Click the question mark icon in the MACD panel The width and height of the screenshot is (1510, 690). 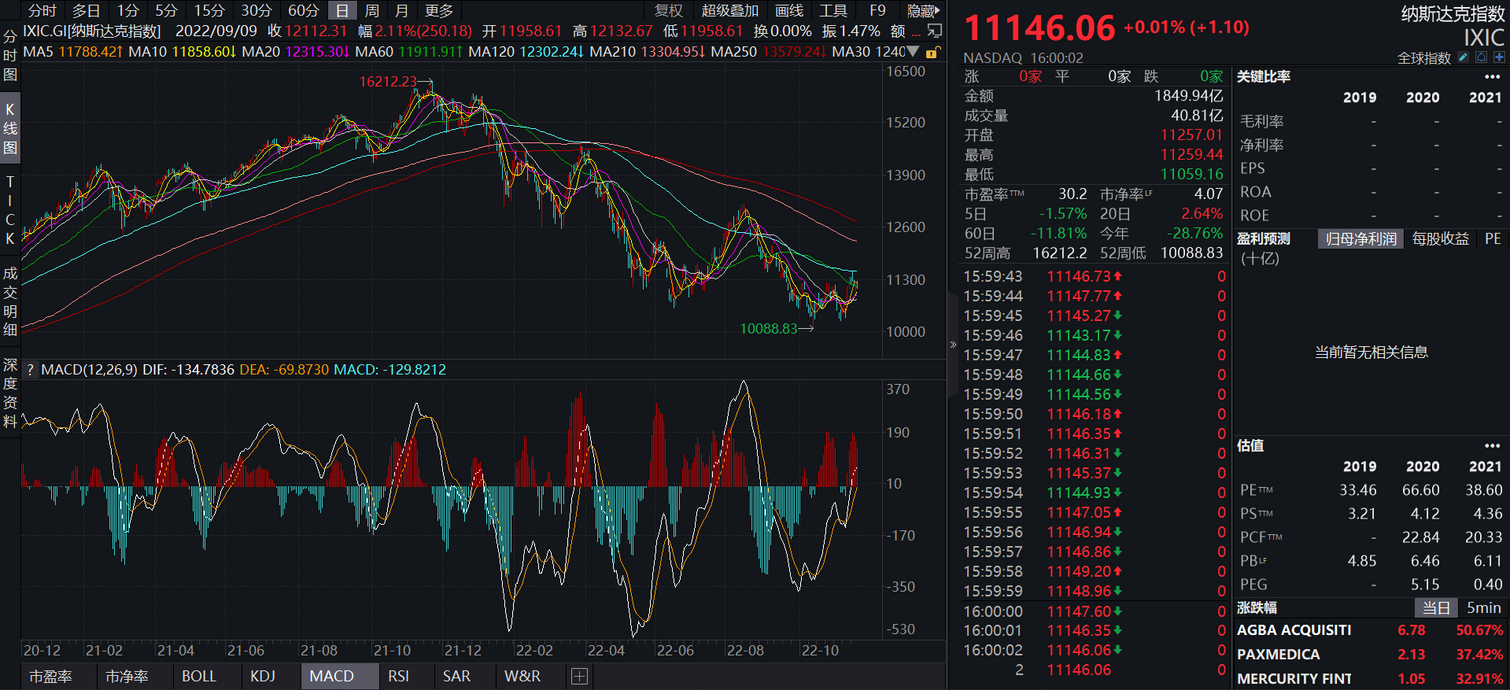[31, 369]
